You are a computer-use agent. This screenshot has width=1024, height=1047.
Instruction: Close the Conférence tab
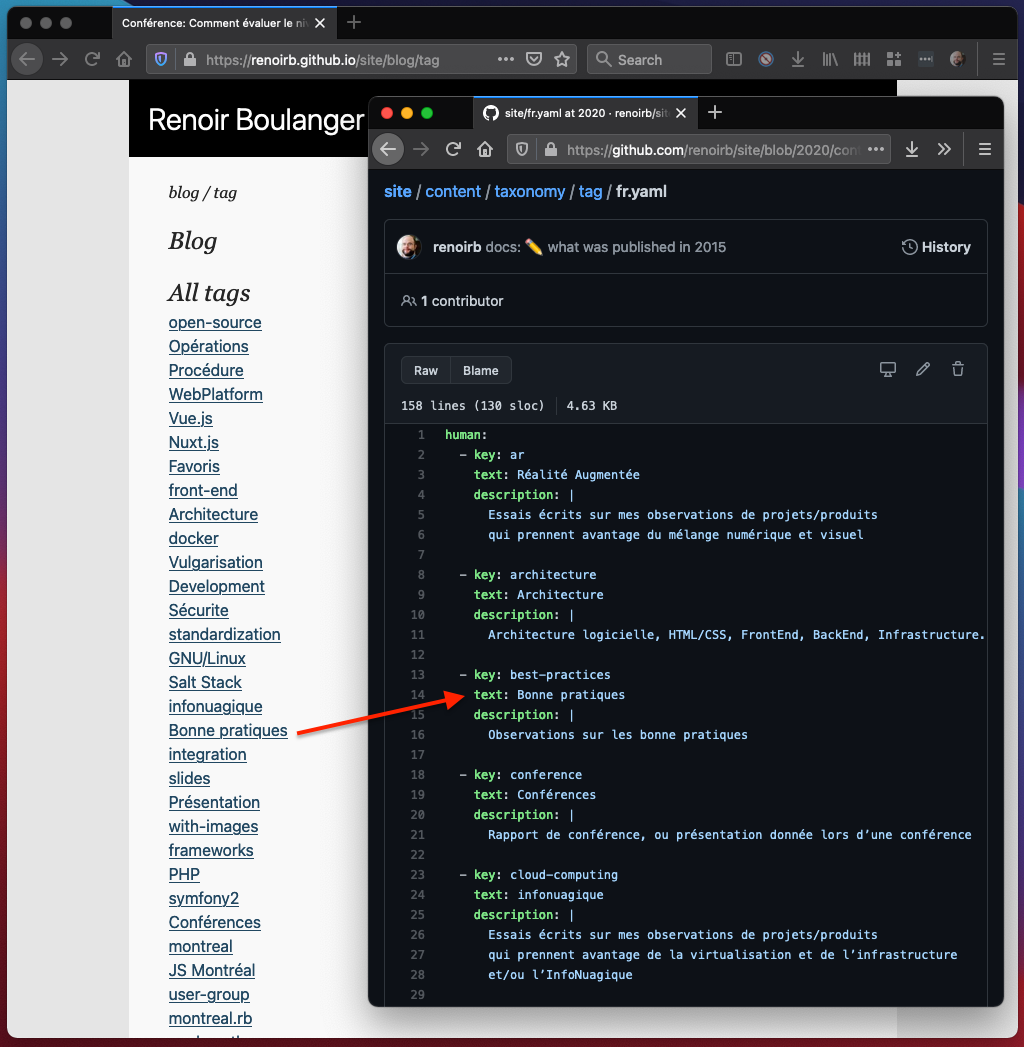[320, 23]
